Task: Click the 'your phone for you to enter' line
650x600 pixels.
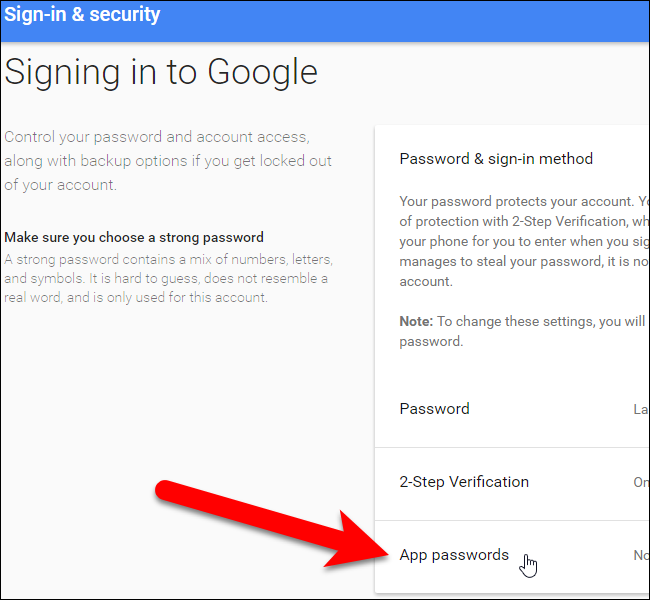Action: pyautogui.click(x=520, y=242)
